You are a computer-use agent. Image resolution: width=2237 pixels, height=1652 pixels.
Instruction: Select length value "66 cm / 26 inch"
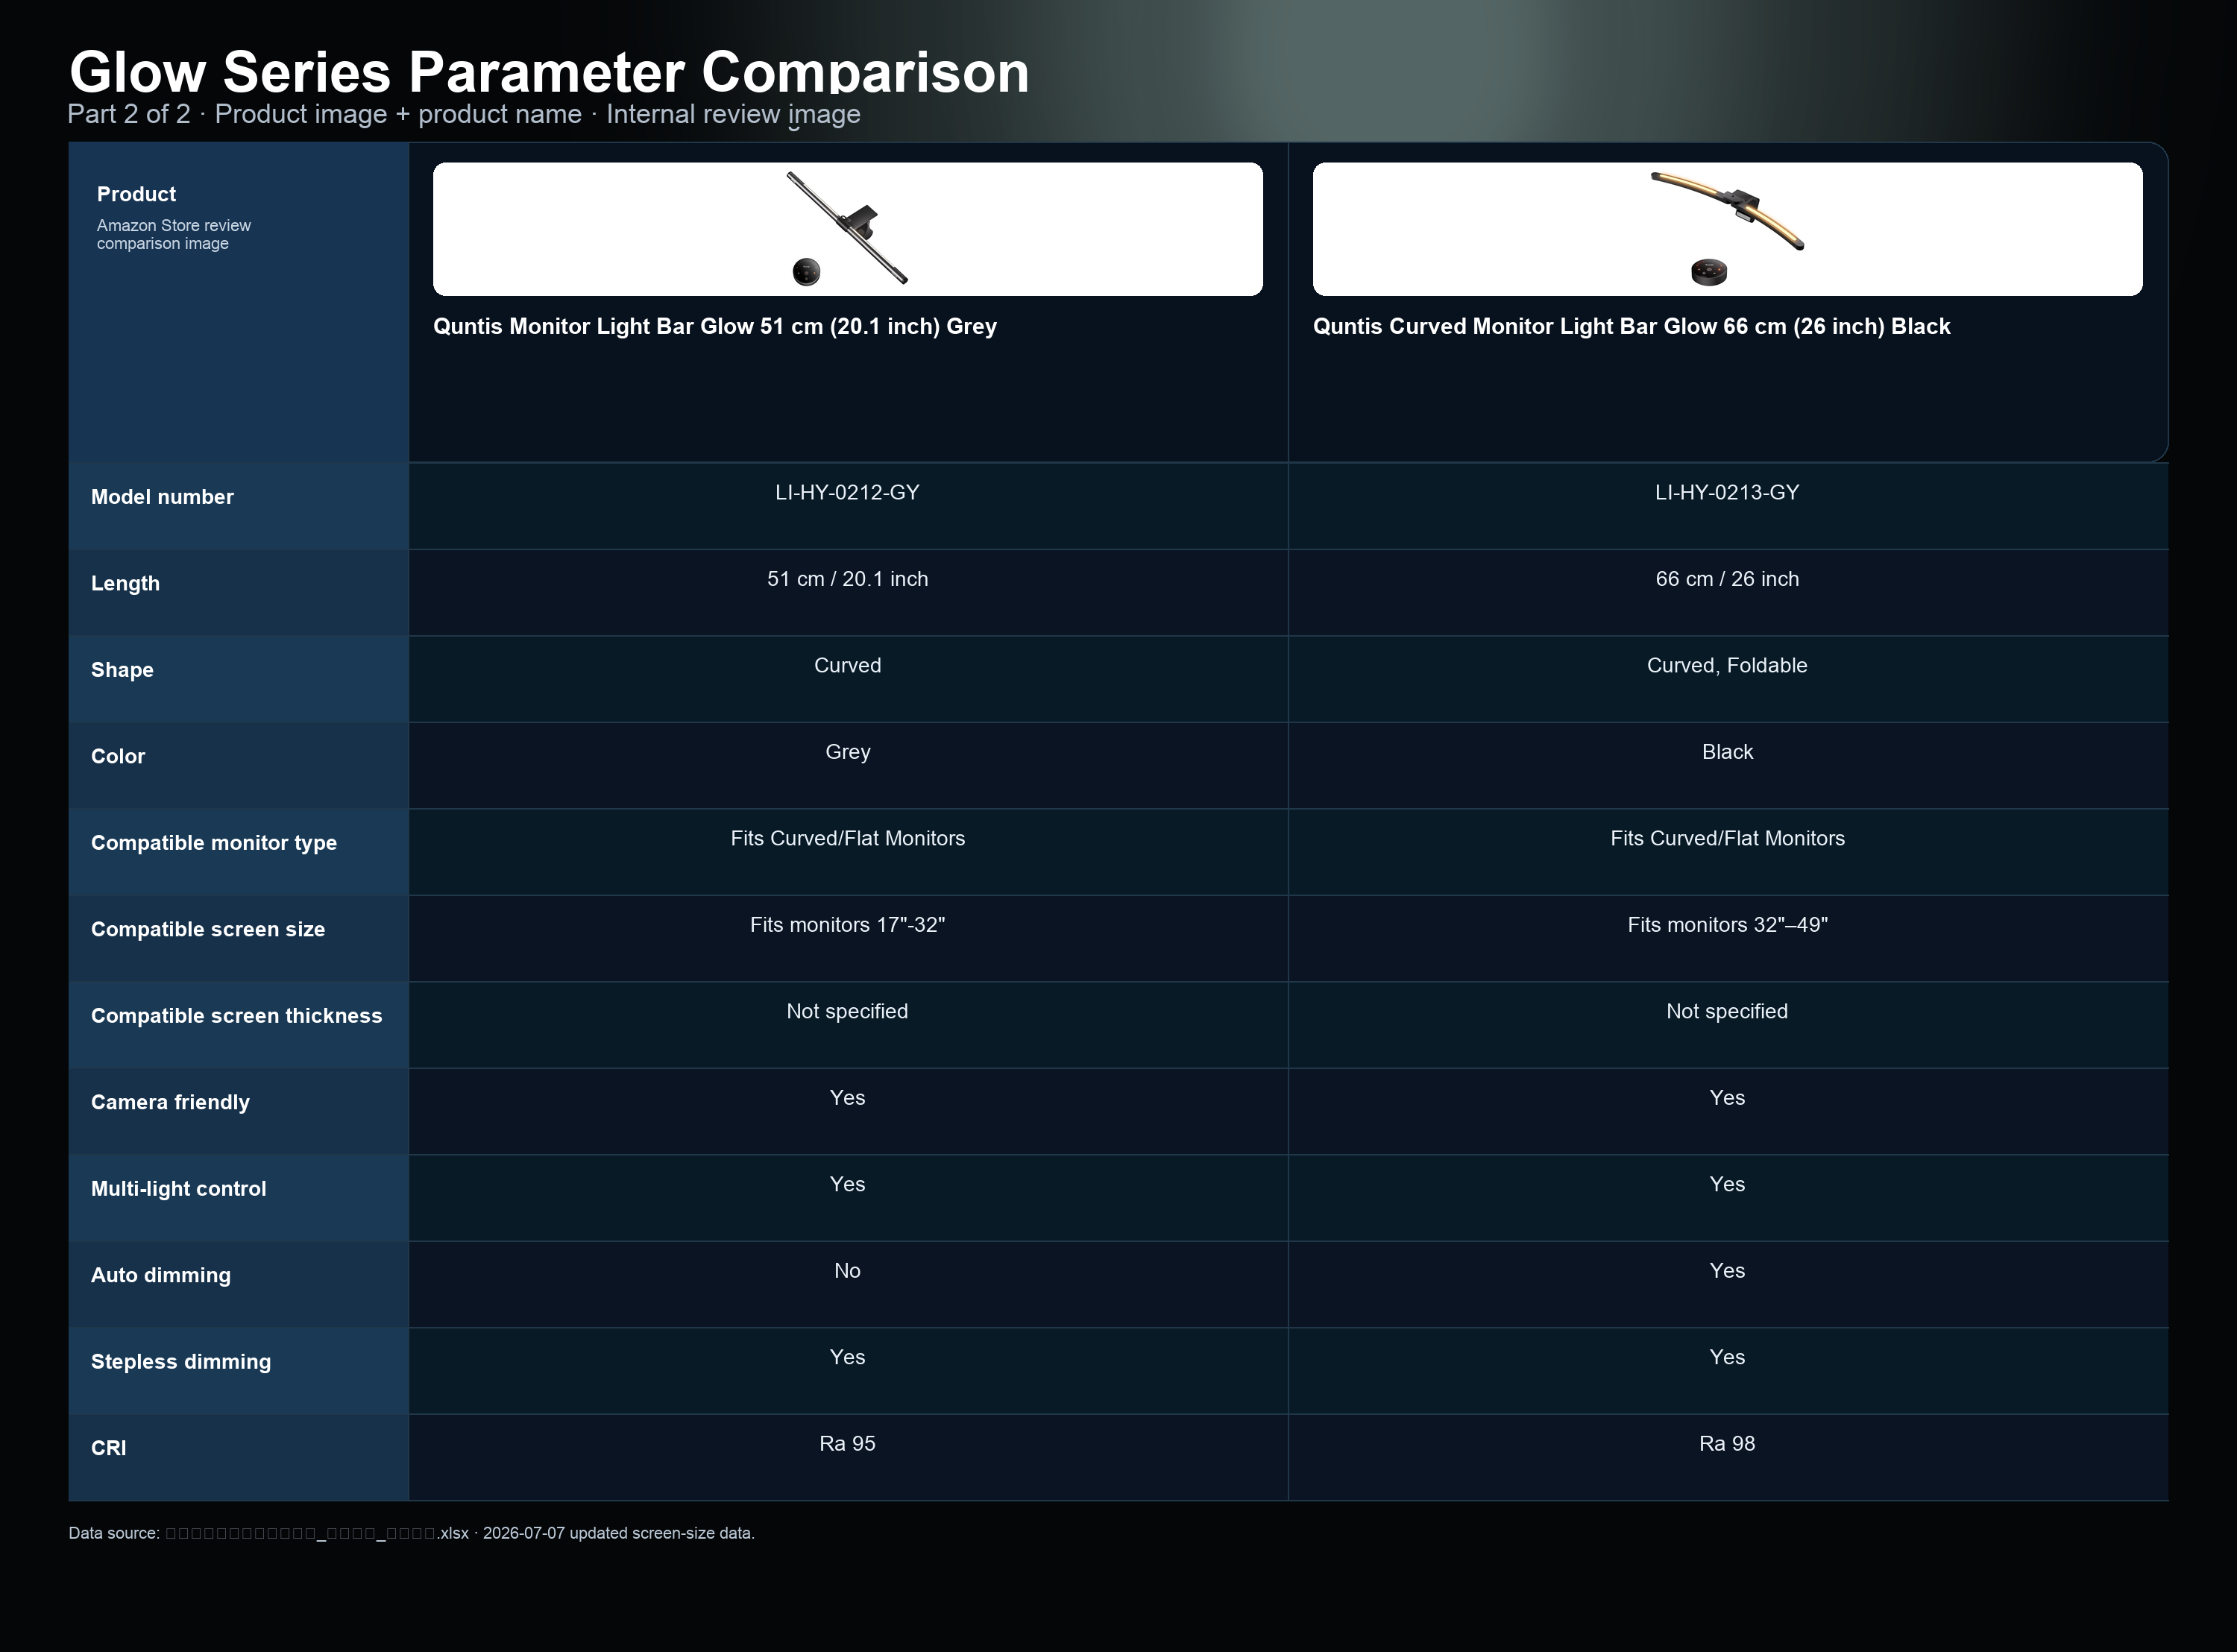(1727, 579)
